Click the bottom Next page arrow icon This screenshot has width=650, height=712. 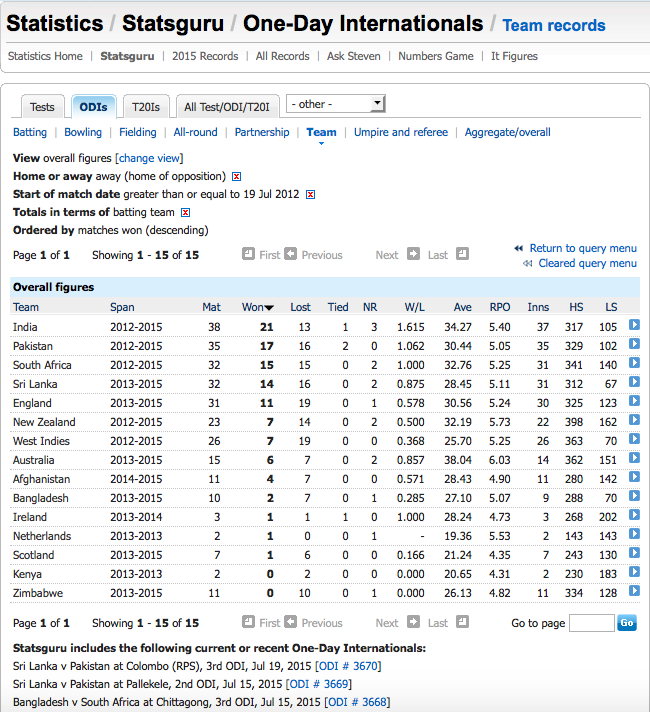413,622
